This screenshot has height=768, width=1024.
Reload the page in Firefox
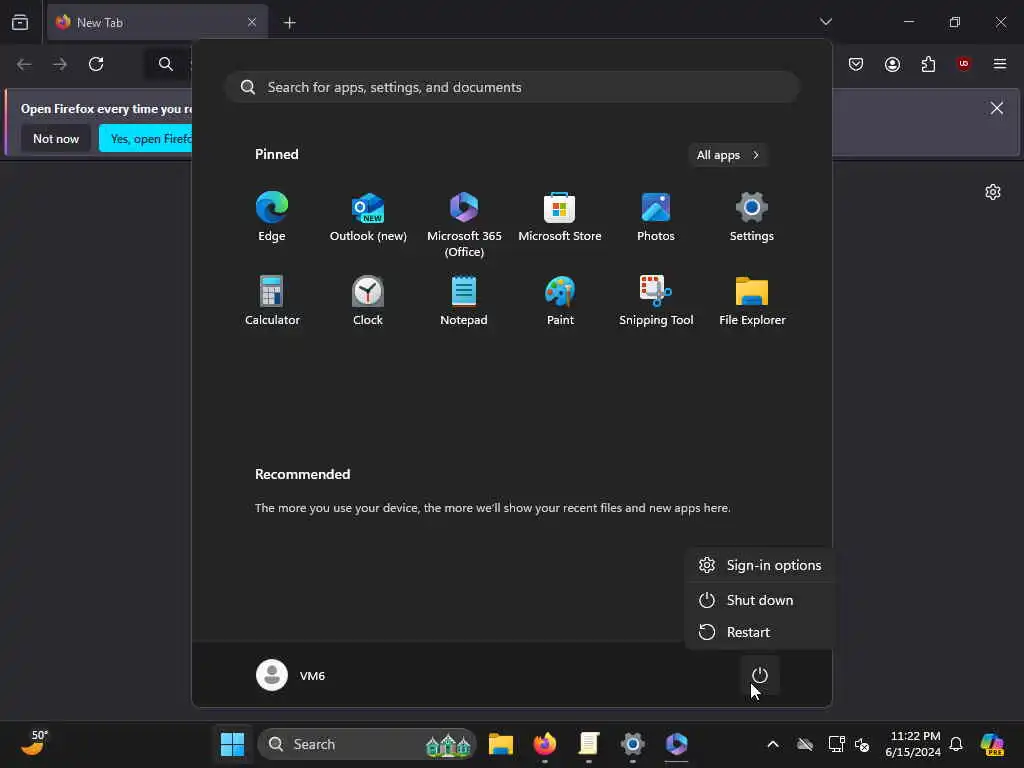[x=96, y=64]
